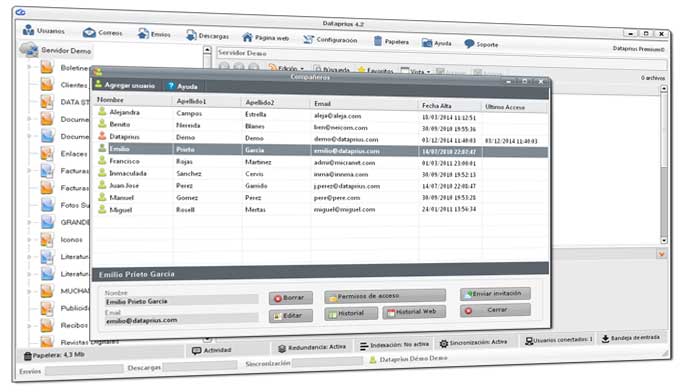Click the Sincronización: Activa gear icon
This screenshot has width=680, height=392.
pyautogui.click(x=444, y=343)
